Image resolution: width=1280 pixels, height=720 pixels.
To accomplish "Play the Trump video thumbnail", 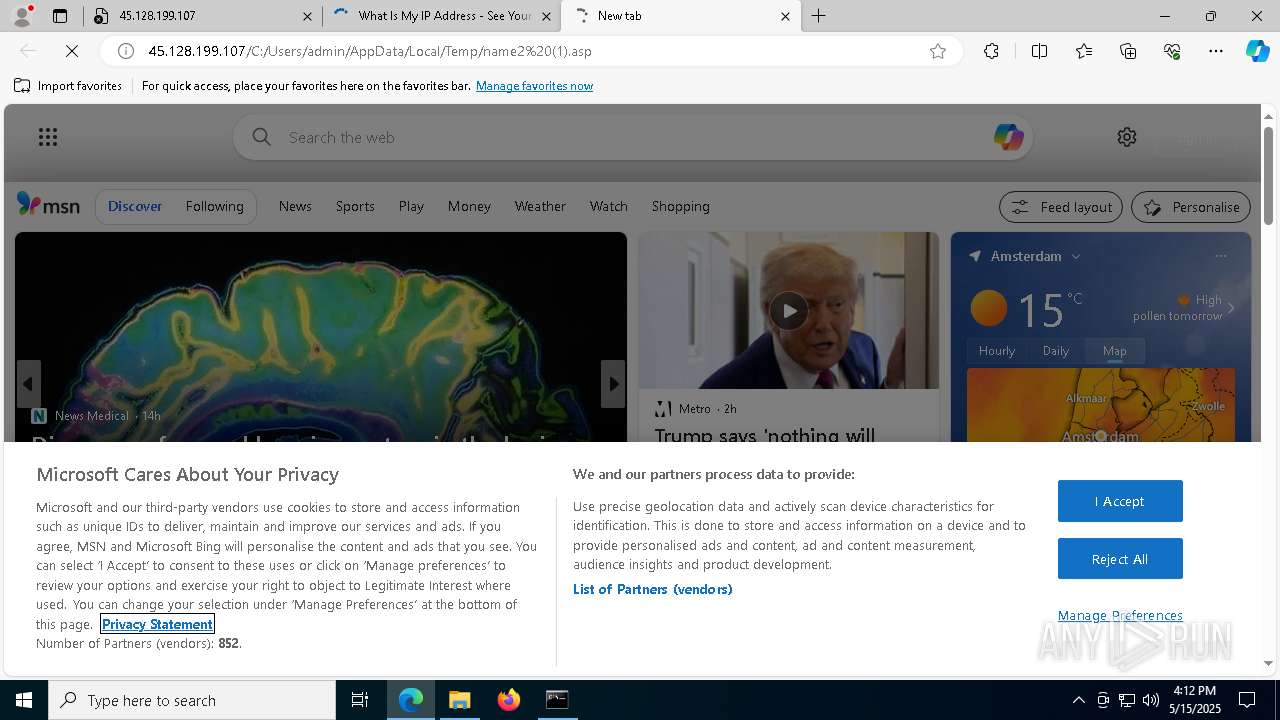I will click(x=789, y=311).
